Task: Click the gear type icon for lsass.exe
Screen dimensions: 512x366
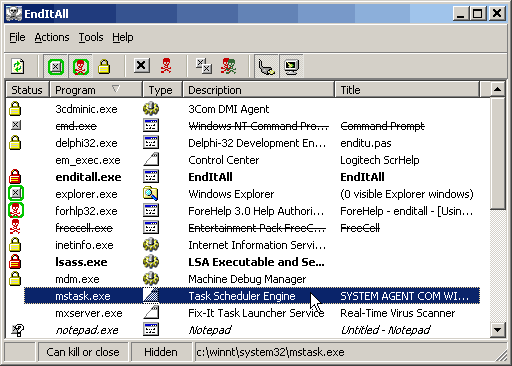Action: (x=151, y=262)
